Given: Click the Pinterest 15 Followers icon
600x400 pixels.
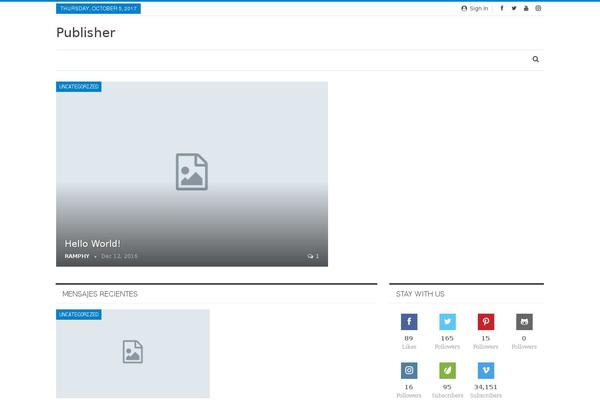Looking at the screenshot, I should click(x=486, y=322).
